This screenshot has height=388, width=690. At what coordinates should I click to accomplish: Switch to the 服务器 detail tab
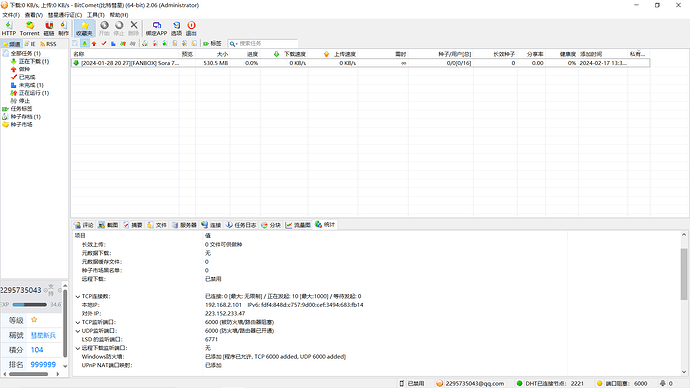[184, 225]
